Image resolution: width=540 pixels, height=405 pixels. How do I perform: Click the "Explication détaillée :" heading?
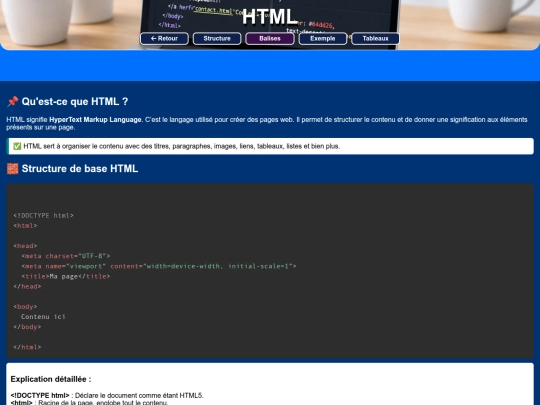[x=51, y=379]
